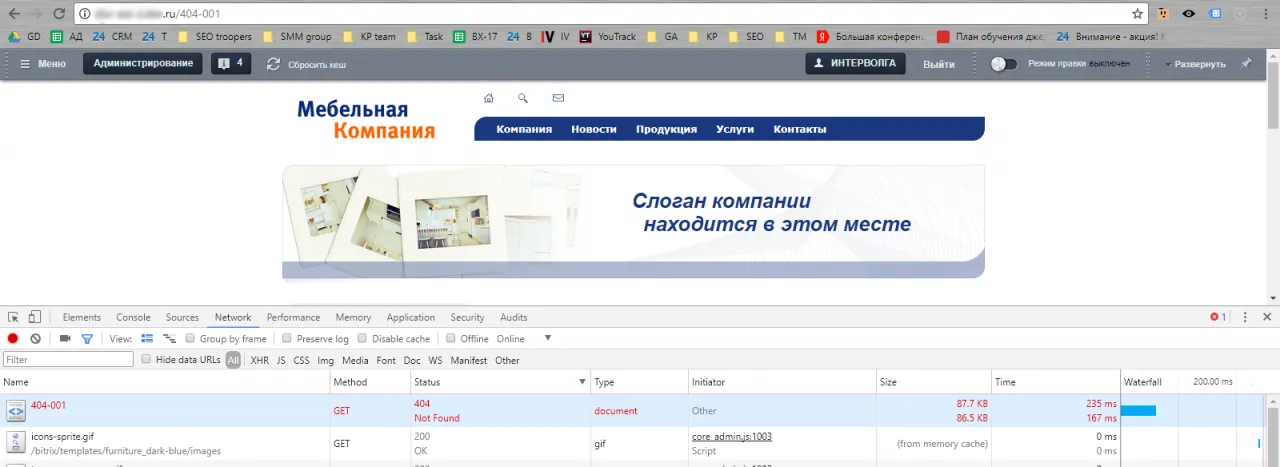
Task: Open the ИНТЕРВОЛГА user profile button
Action: click(x=856, y=64)
